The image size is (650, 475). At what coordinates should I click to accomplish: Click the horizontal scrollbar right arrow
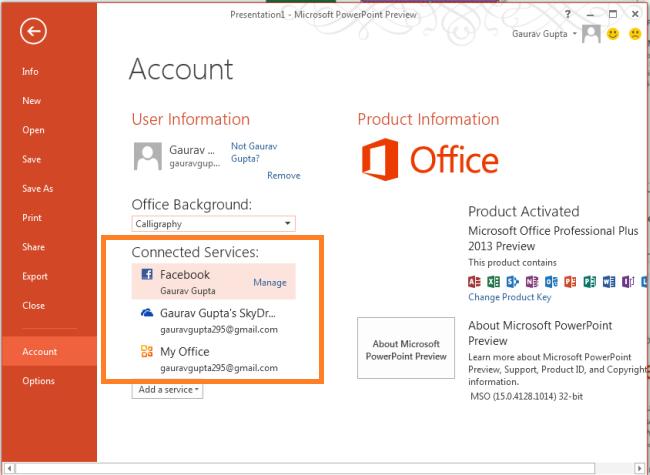[641, 469]
